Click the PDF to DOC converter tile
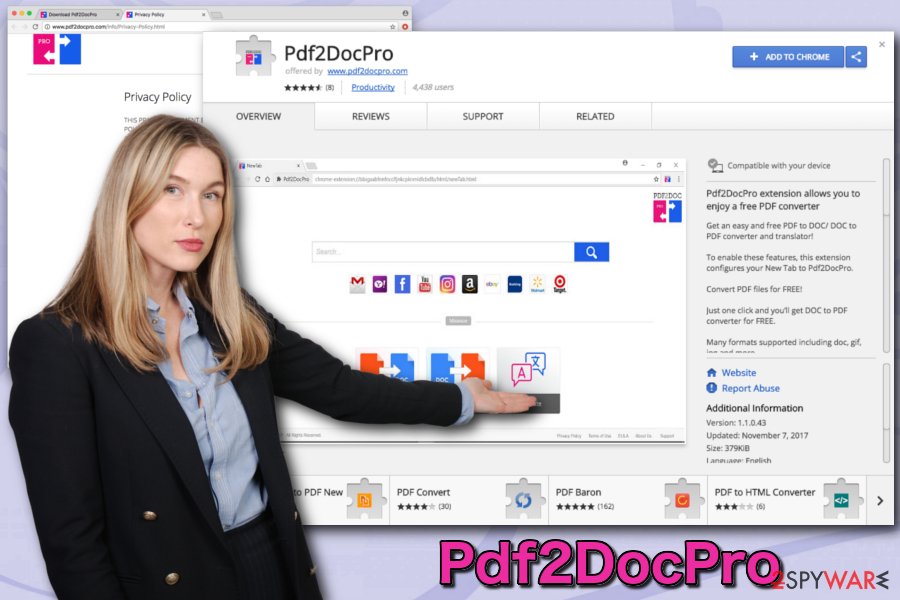This screenshot has width=900, height=600. point(387,367)
